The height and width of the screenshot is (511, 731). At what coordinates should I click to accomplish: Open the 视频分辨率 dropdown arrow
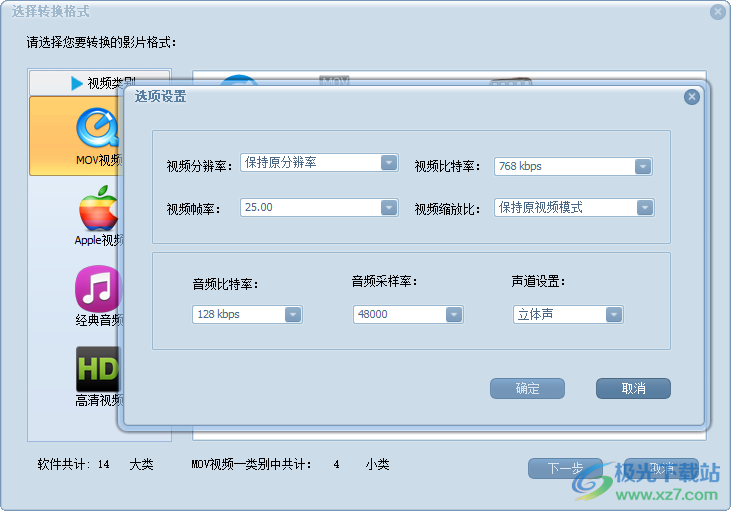[x=389, y=163]
